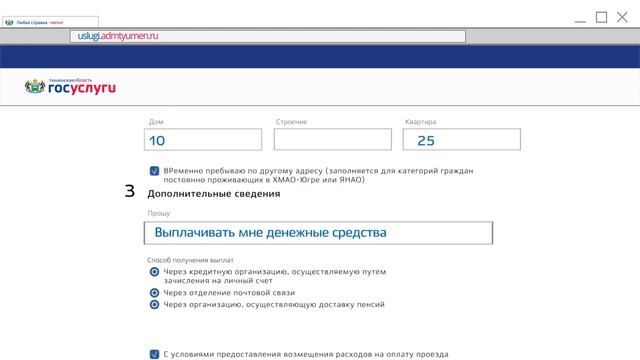640x360 pixels.
Task: Click the Дополнительные сведения section heading
Action: (x=214, y=193)
